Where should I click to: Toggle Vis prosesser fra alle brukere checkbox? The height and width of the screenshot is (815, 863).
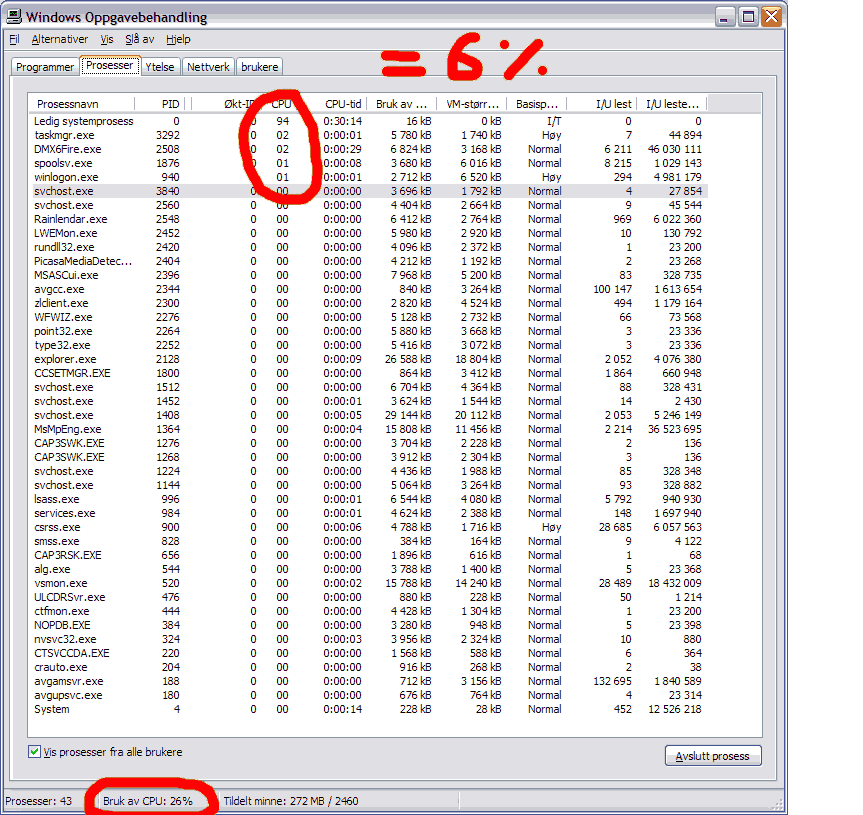tap(34, 752)
